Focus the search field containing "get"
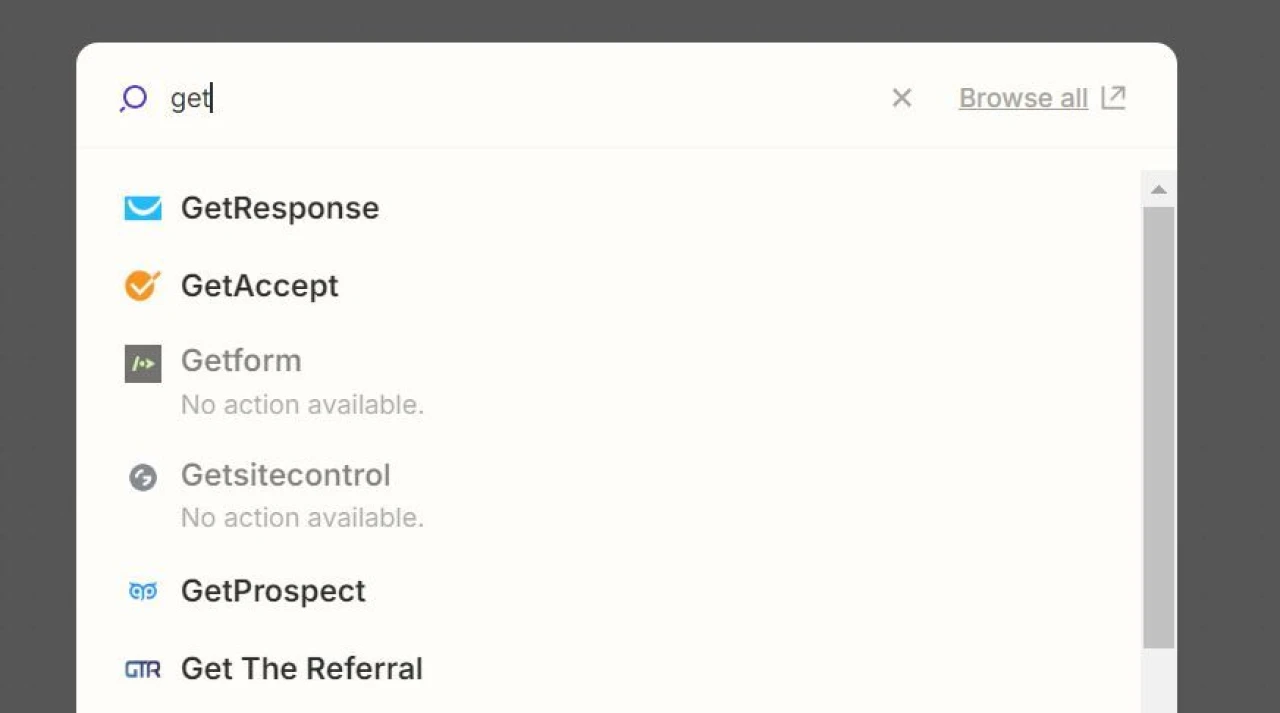The width and height of the screenshot is (1280, 713). click(500, 98)
